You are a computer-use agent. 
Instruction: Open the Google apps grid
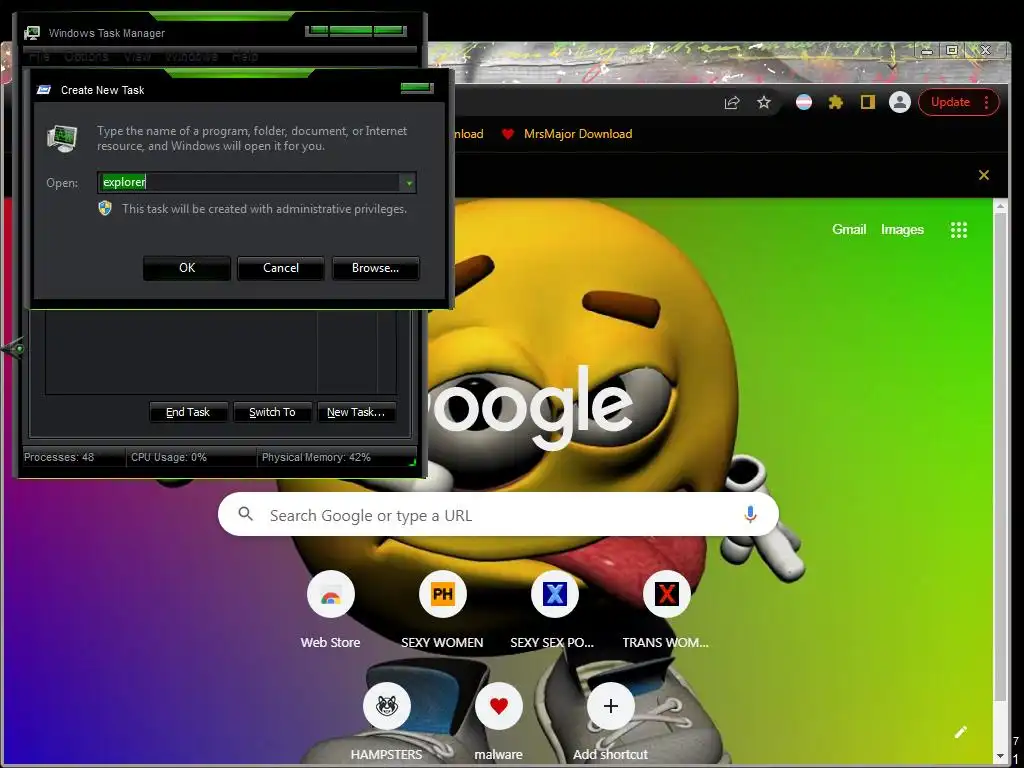click(959, 230)
